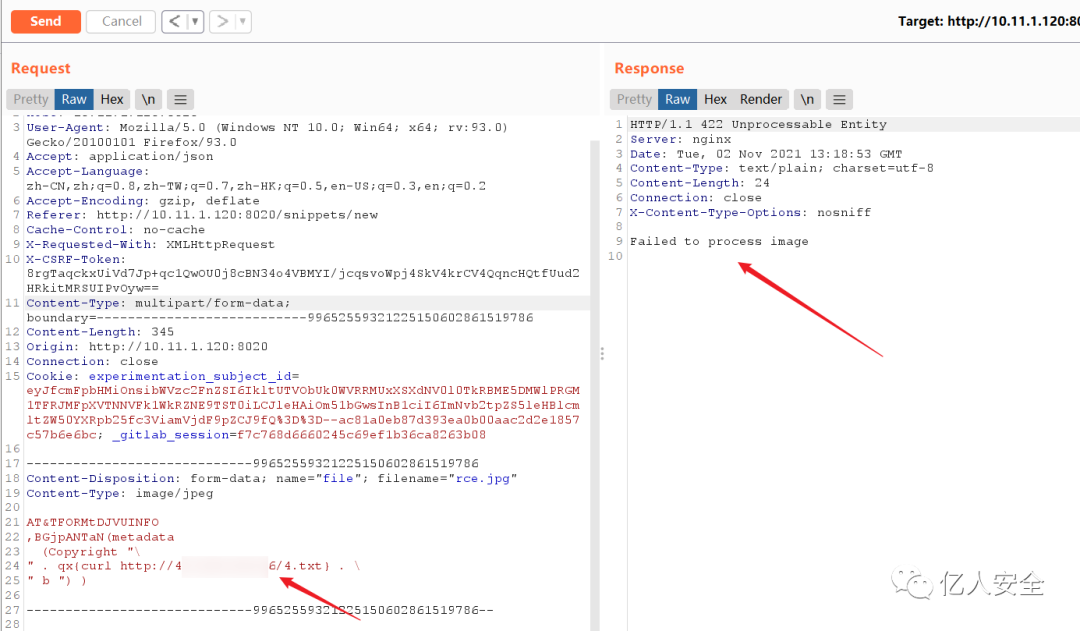Image resolution: width=1080 pixels, height=631 pixels.
Task: Click the Referer header line
Action: pyautogui.click(x=202, y=215)
